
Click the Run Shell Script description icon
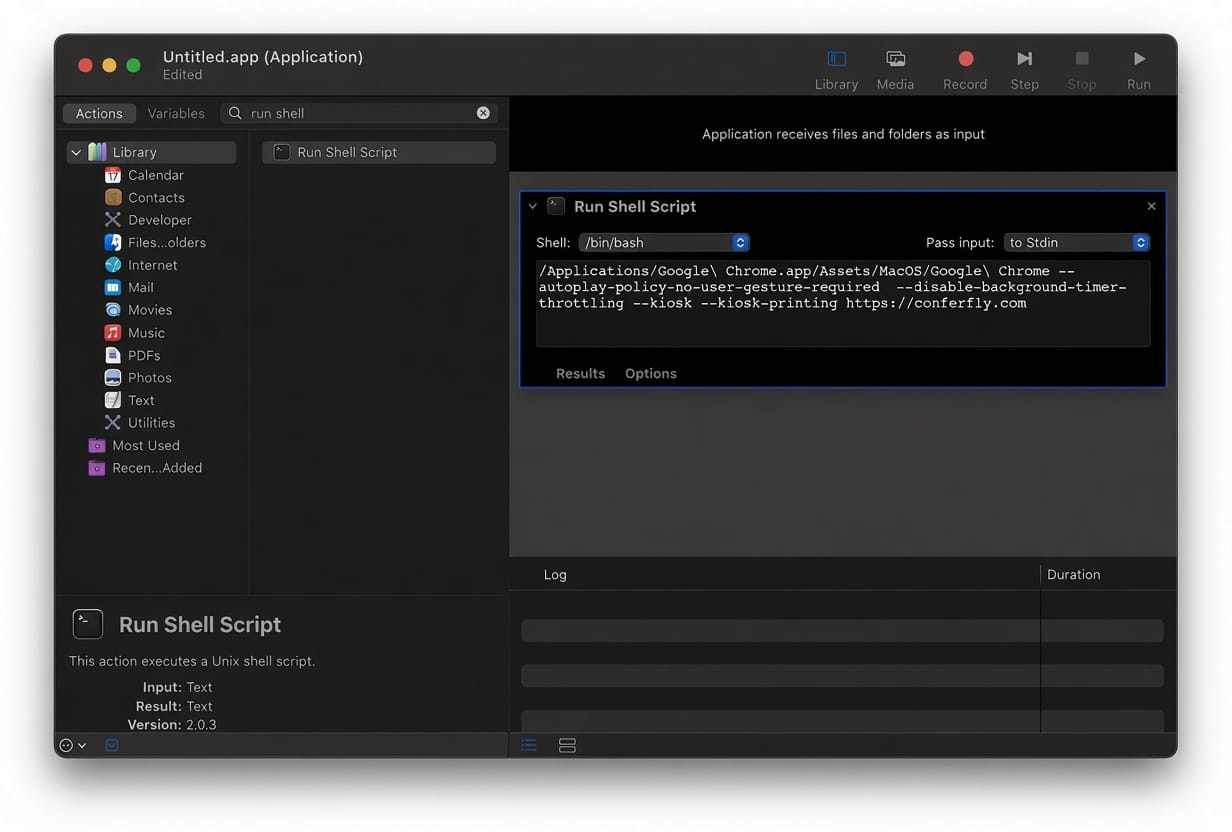coord(88,624)
